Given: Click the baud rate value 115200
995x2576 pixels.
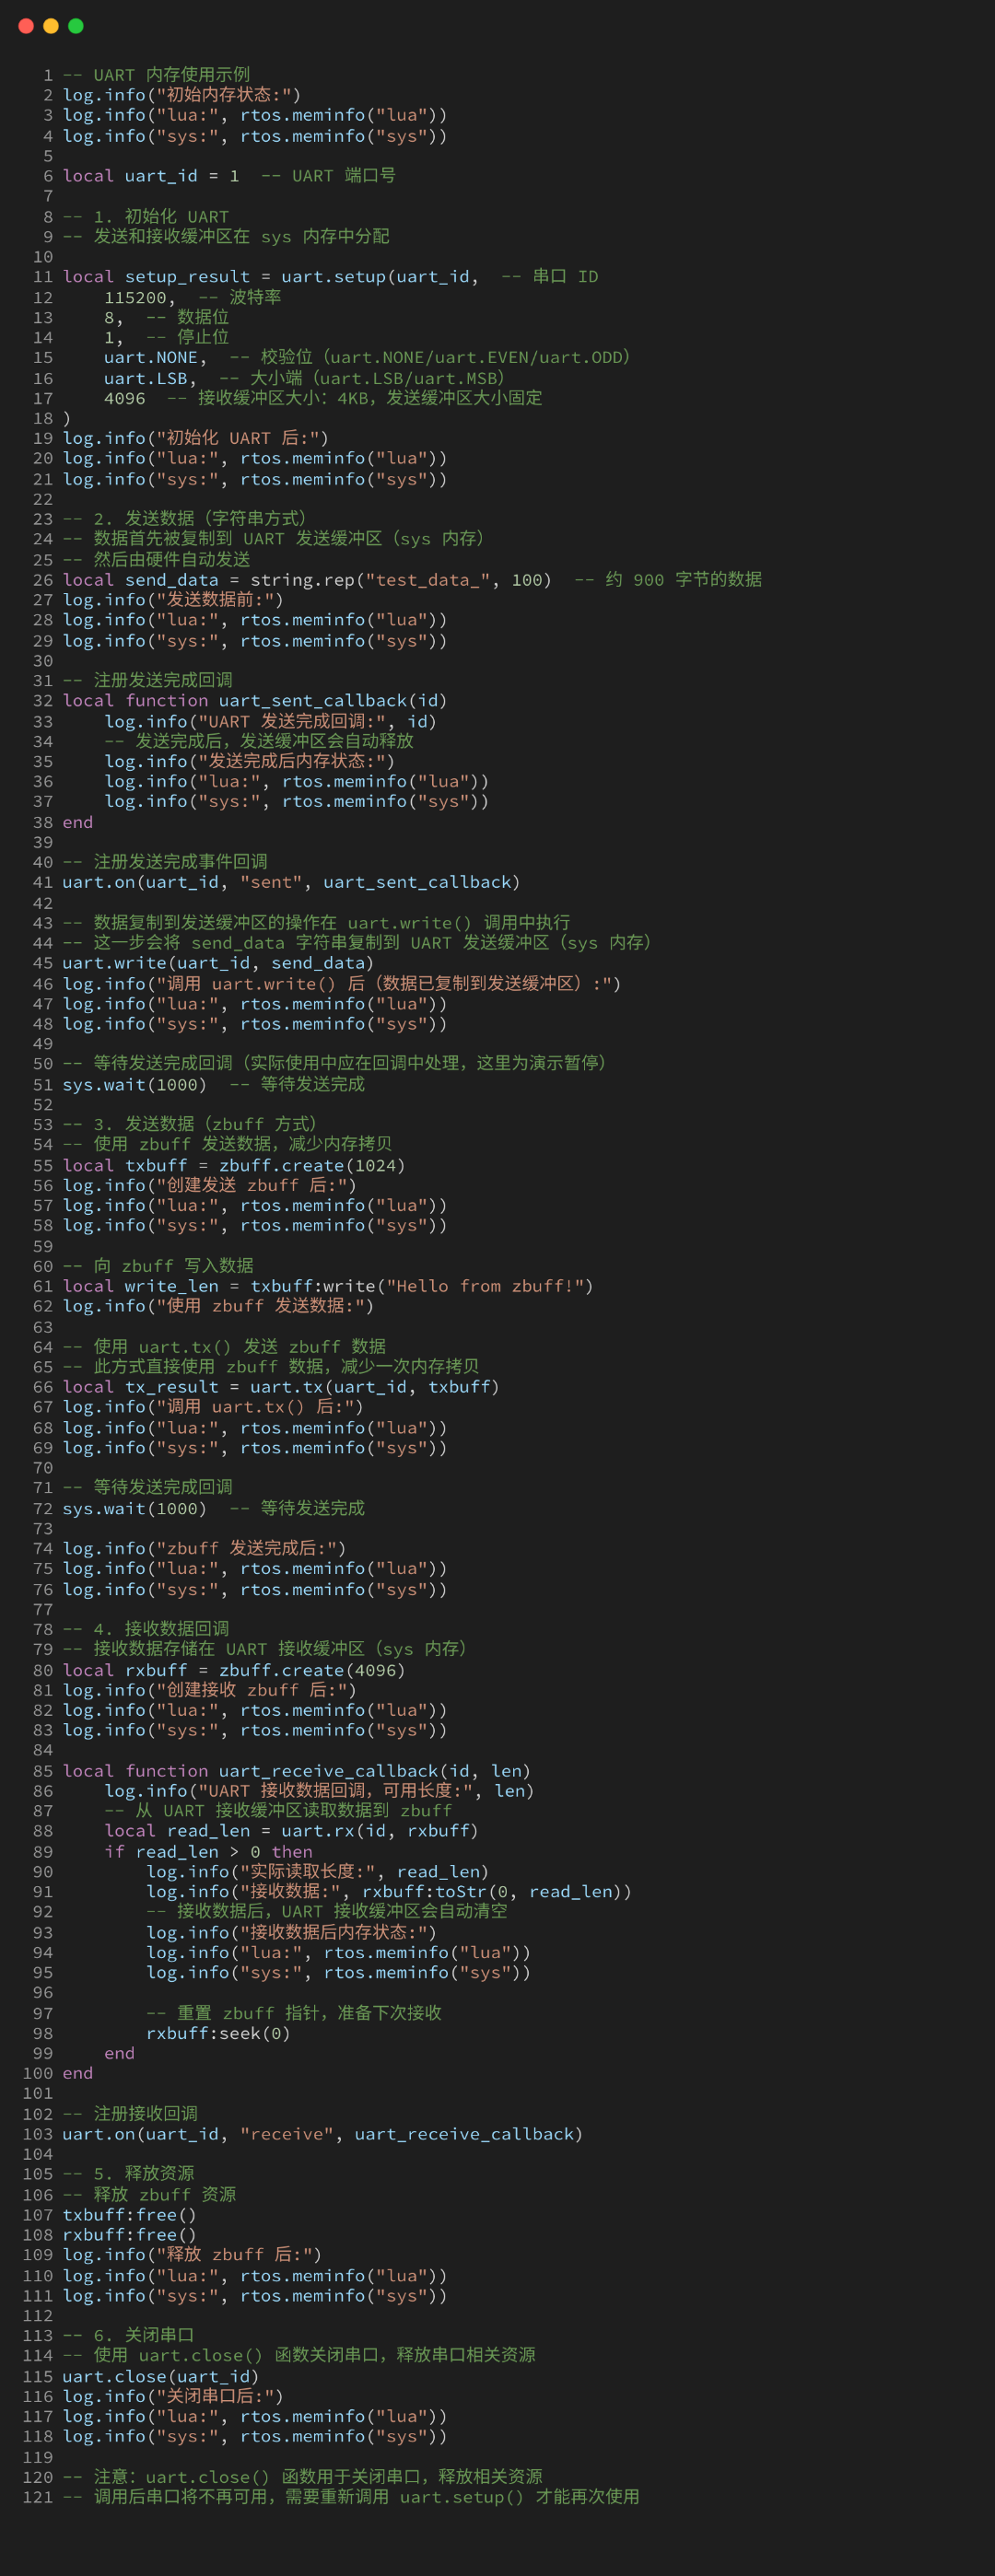Looking at the screenshot, I should pyautogui.click(x=135, y=297).
